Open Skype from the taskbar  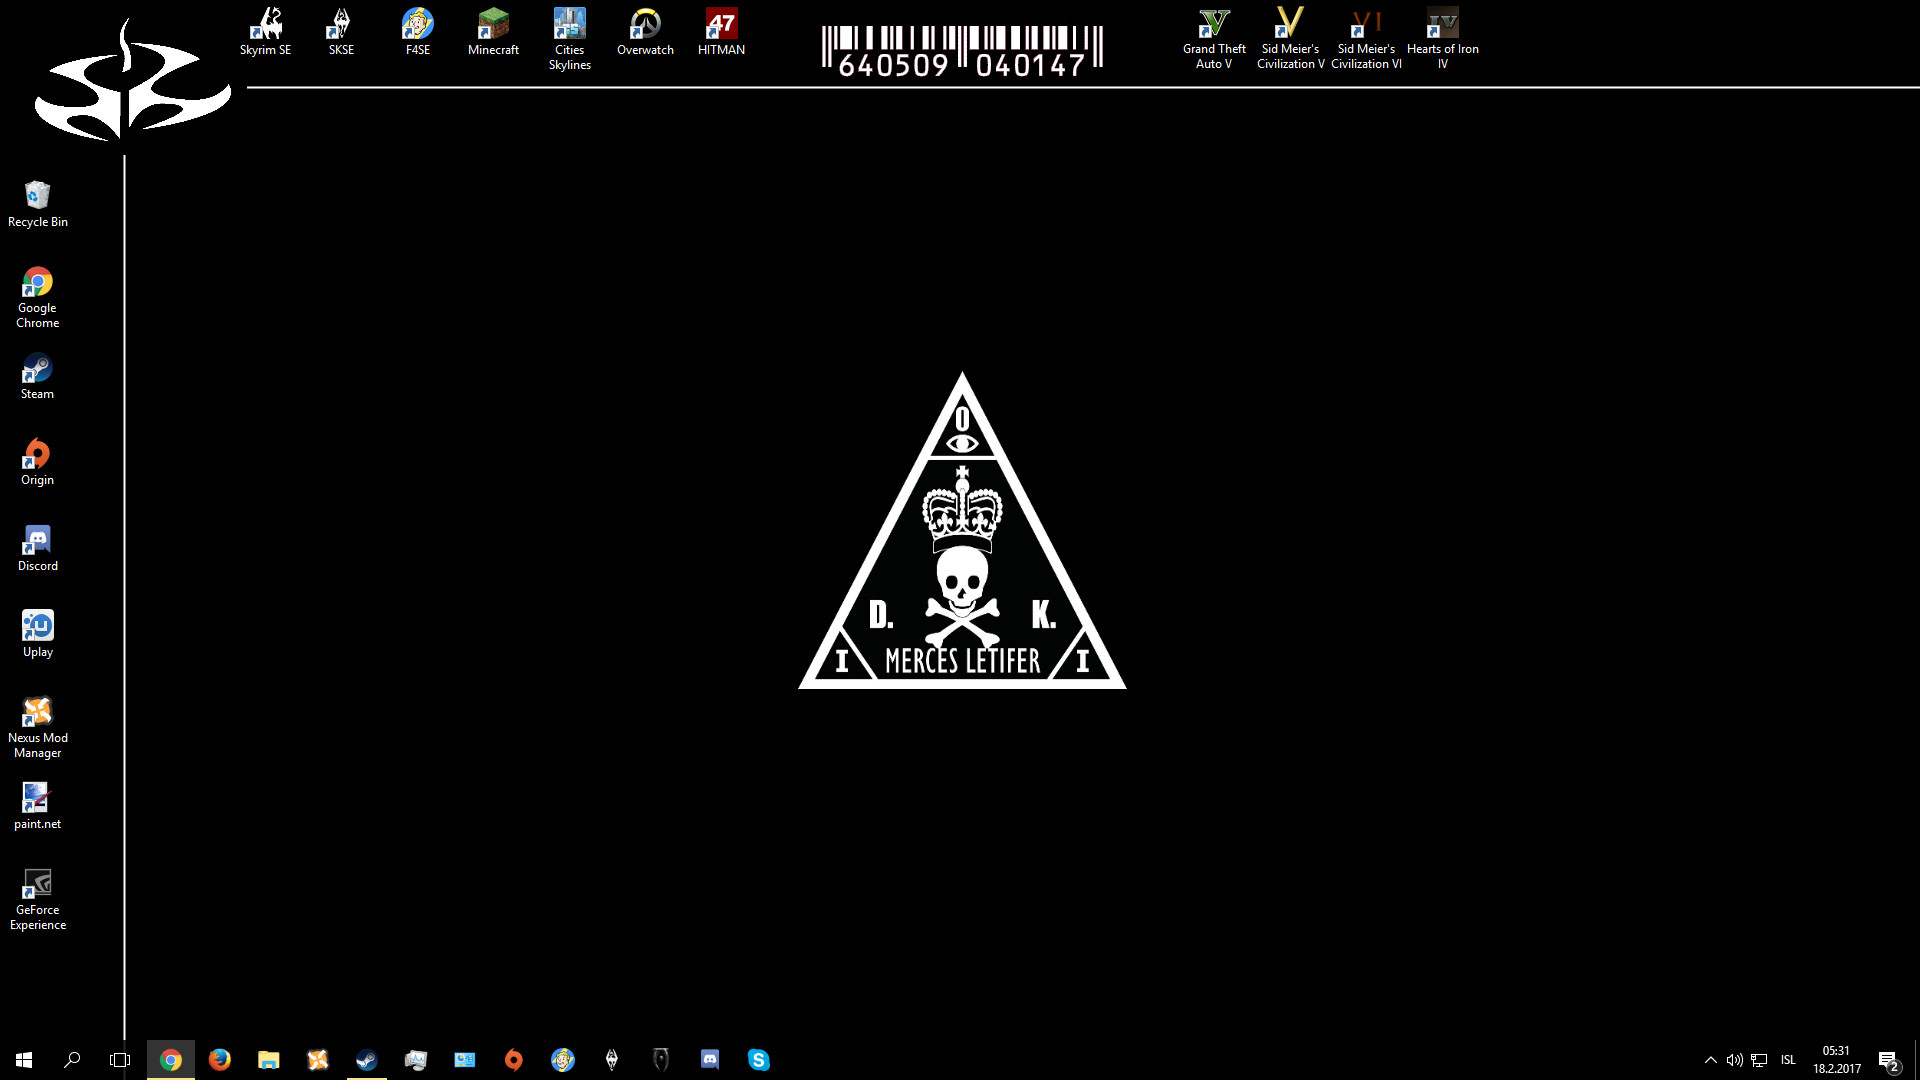tap(759, 1059)
